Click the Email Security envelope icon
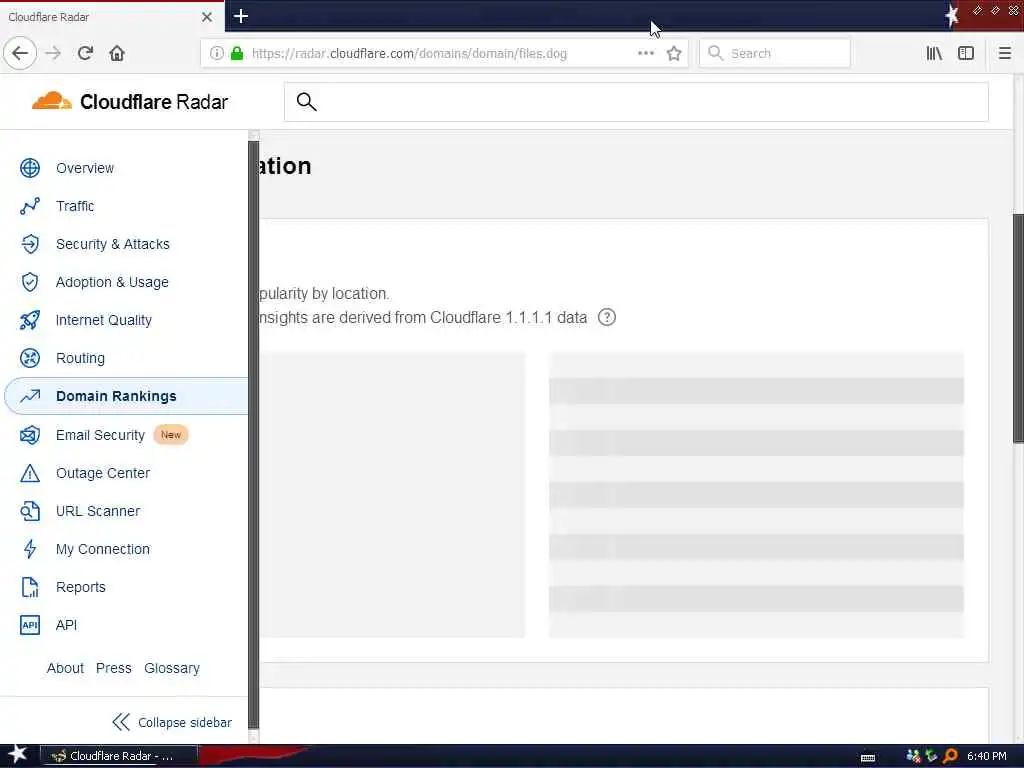 [x=30, y=435]
